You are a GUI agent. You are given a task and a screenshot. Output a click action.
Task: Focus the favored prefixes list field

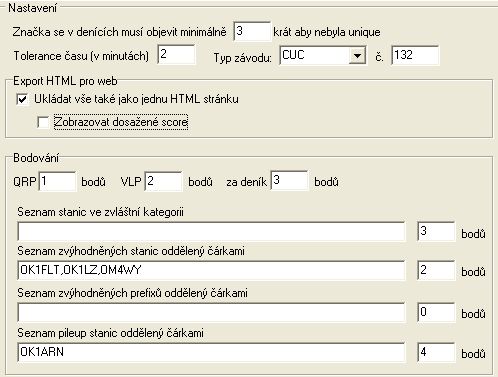pyautogui.click(x=211, y=312)
